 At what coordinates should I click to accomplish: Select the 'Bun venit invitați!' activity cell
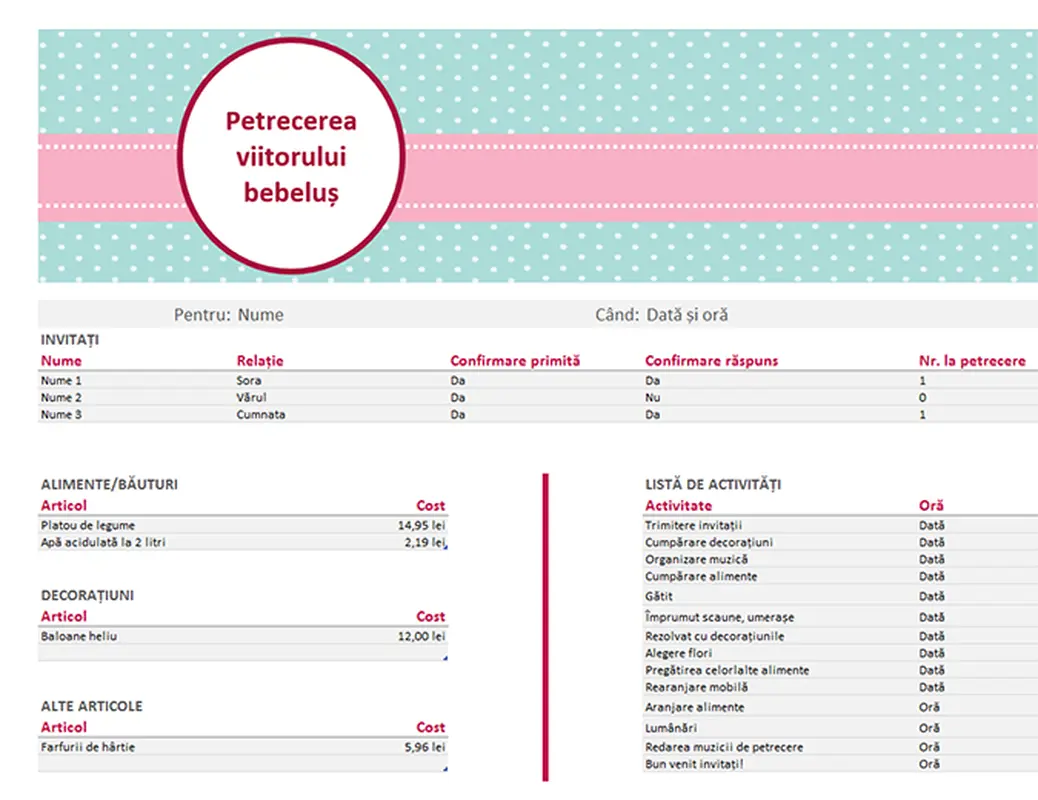click(694, 764)
